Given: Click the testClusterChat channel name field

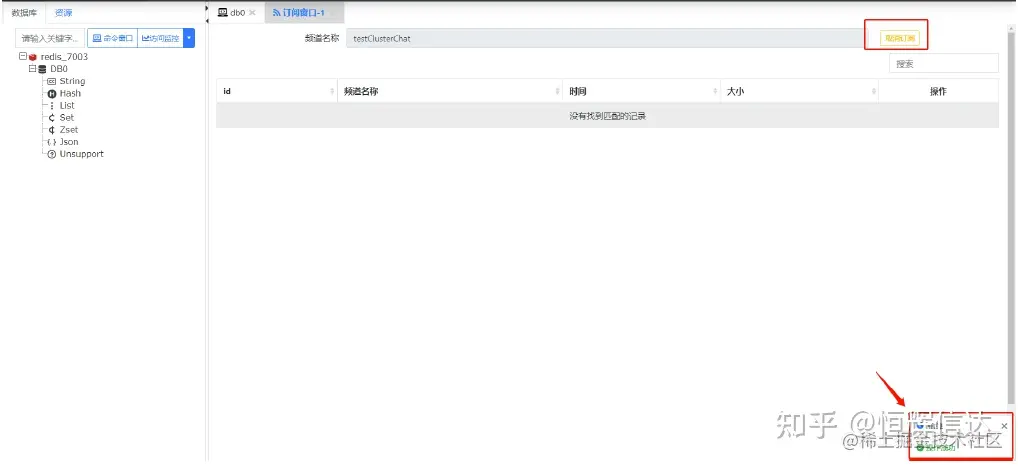Looking at the screenshot, I should pos(608,38).
